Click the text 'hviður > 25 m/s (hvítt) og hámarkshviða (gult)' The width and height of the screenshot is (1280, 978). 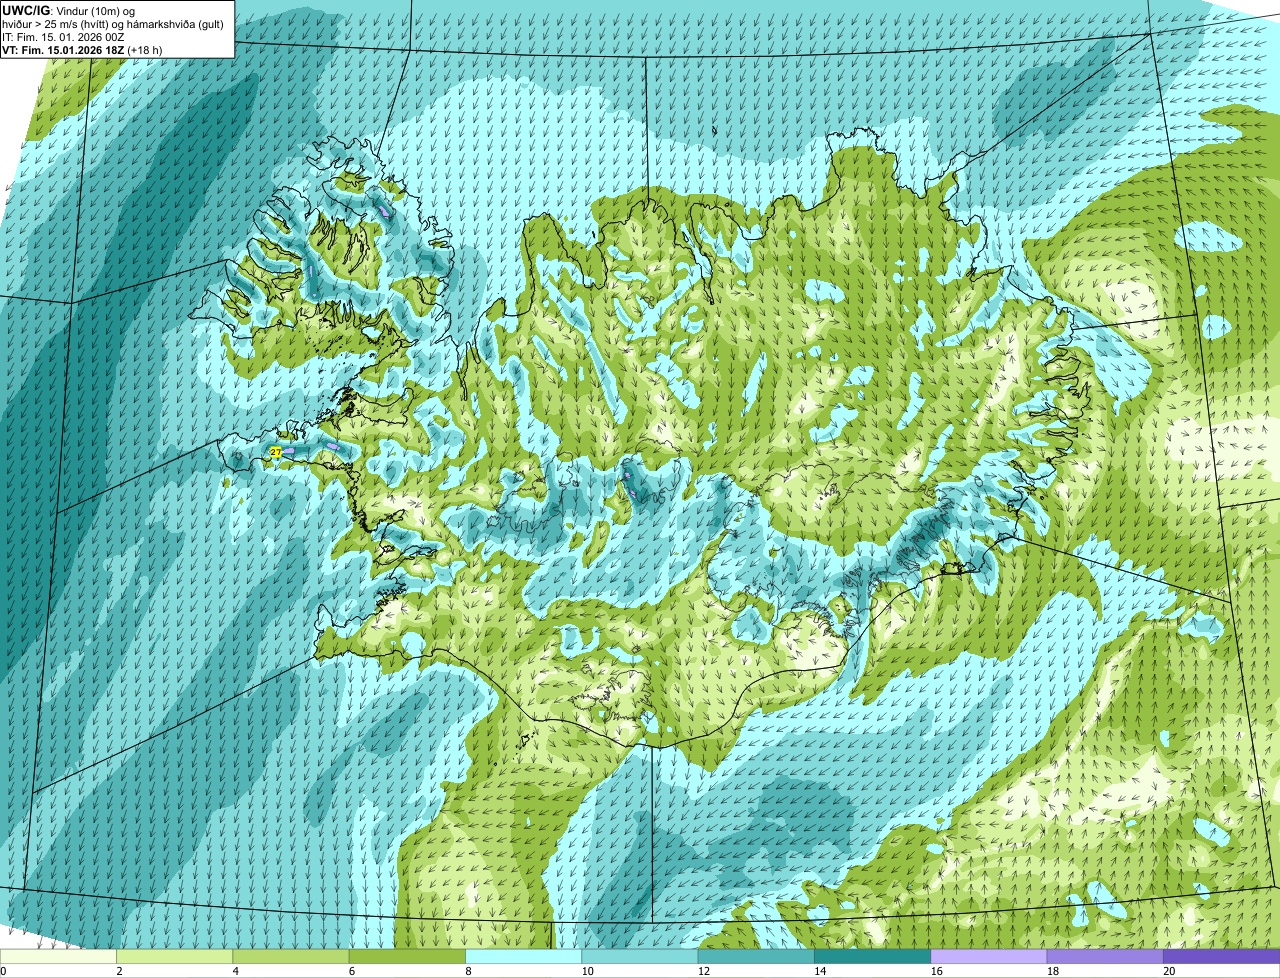pyautogui.click(x=114, y=24)
